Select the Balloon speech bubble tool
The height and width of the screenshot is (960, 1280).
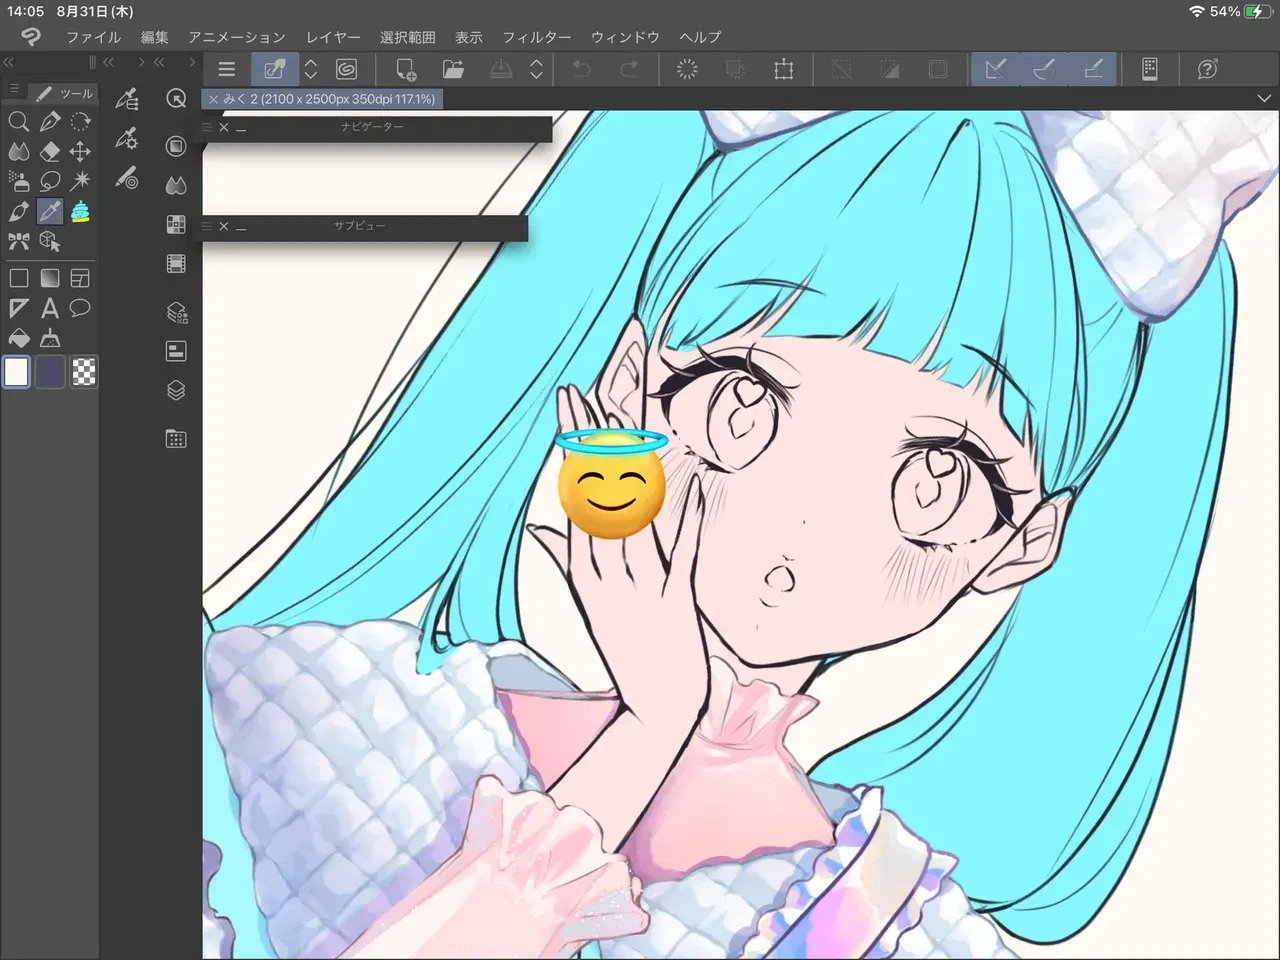[80, 308]
